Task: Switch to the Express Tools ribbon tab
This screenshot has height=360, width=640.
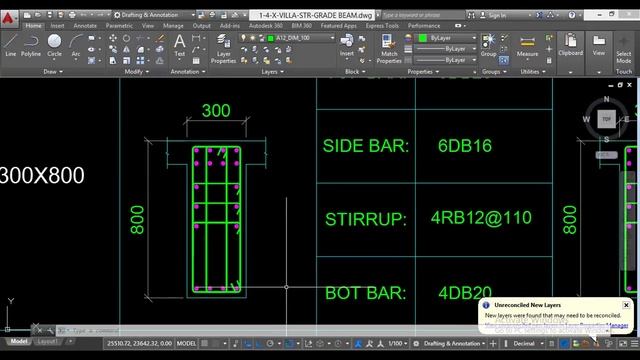Action: tap(382, 26)
